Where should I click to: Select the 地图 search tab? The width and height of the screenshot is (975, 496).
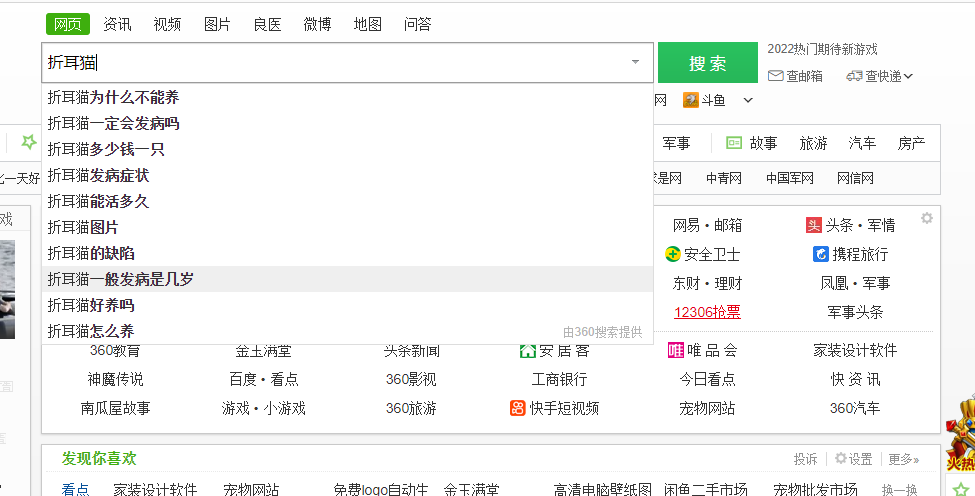(367, 24)
